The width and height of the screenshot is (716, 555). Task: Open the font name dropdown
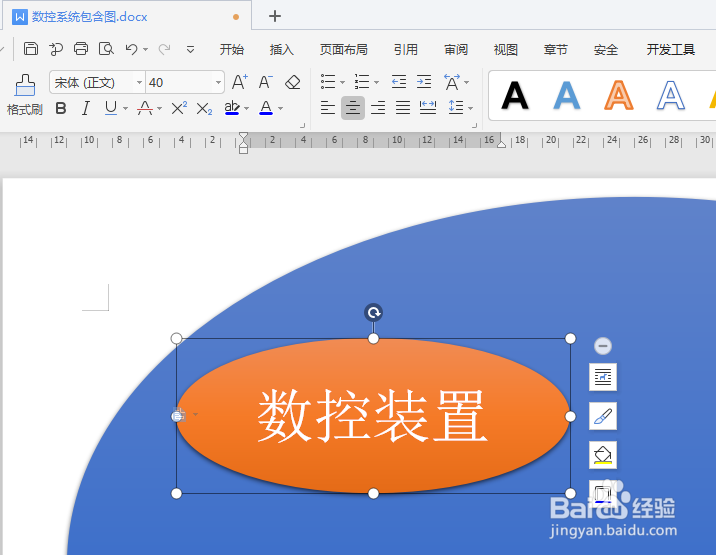point(139,83)
